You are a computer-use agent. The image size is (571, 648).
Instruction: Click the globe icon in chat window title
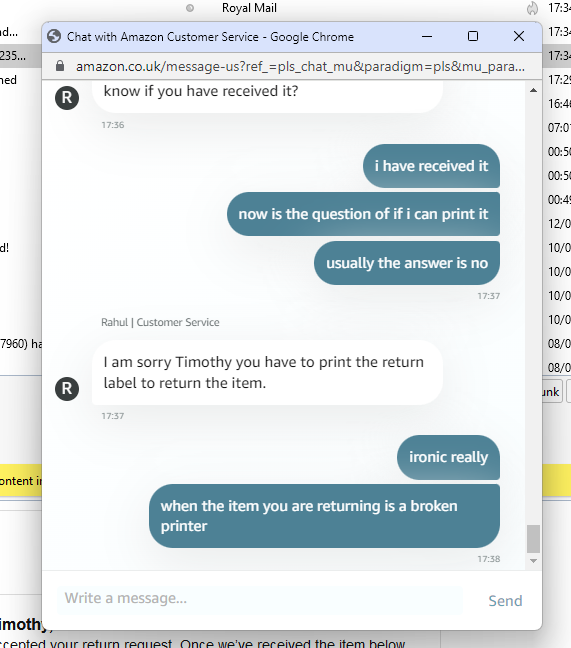[54, 36]
